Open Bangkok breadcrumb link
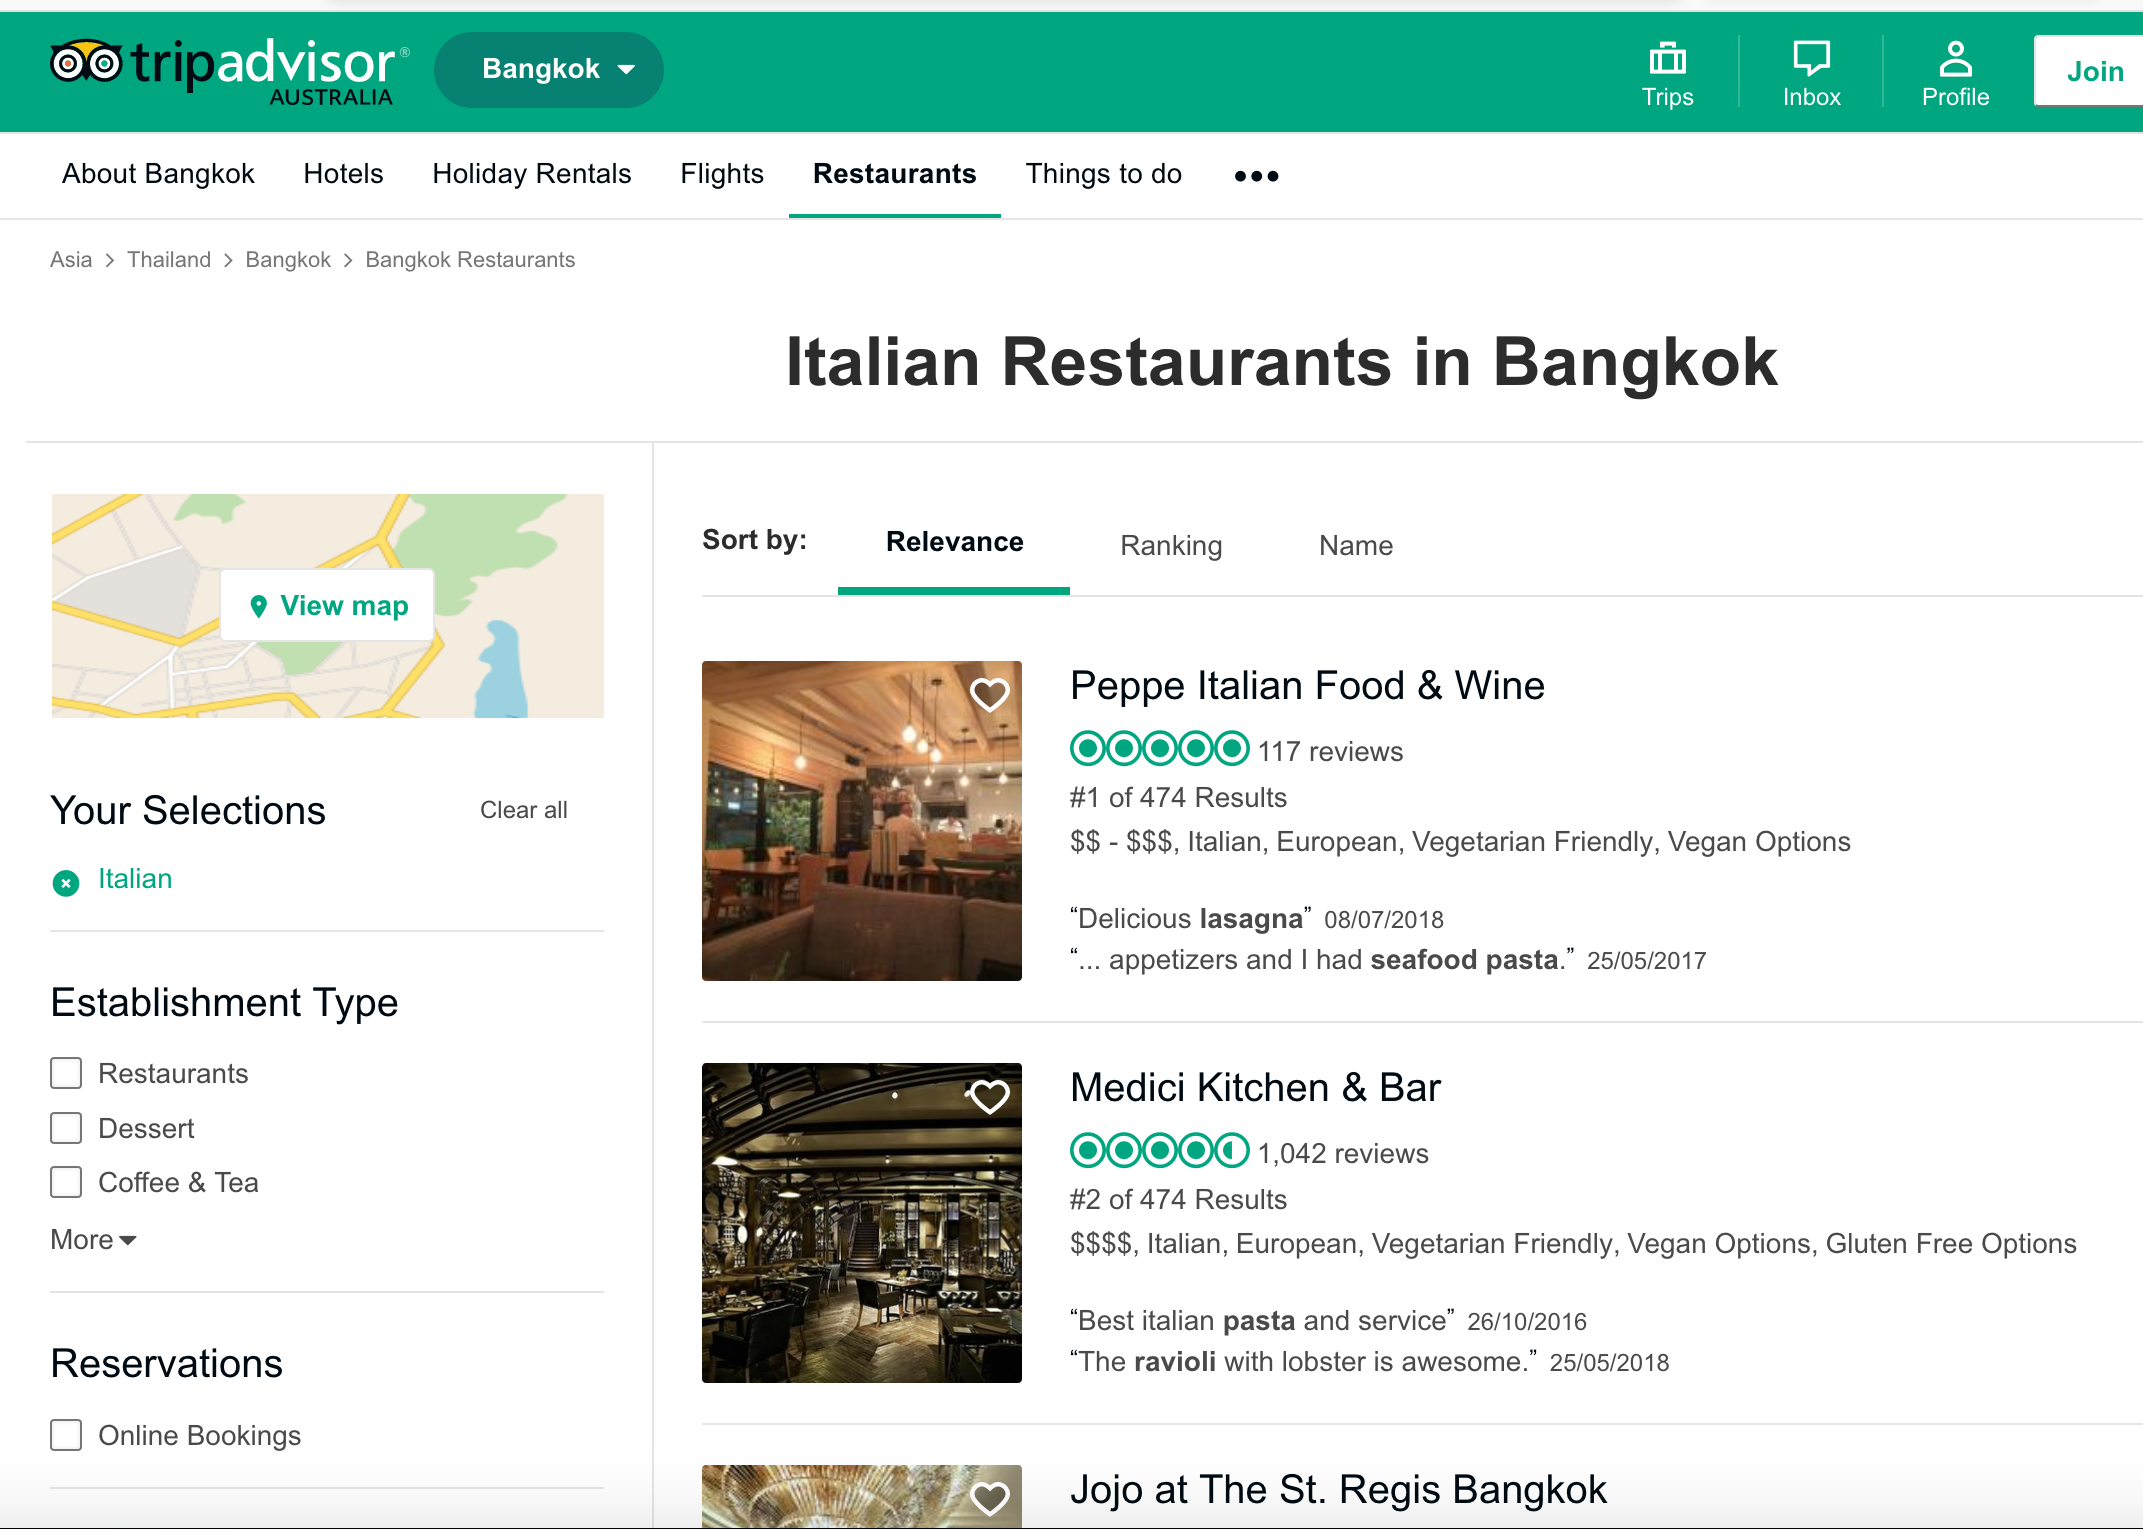 click(288, 260)
